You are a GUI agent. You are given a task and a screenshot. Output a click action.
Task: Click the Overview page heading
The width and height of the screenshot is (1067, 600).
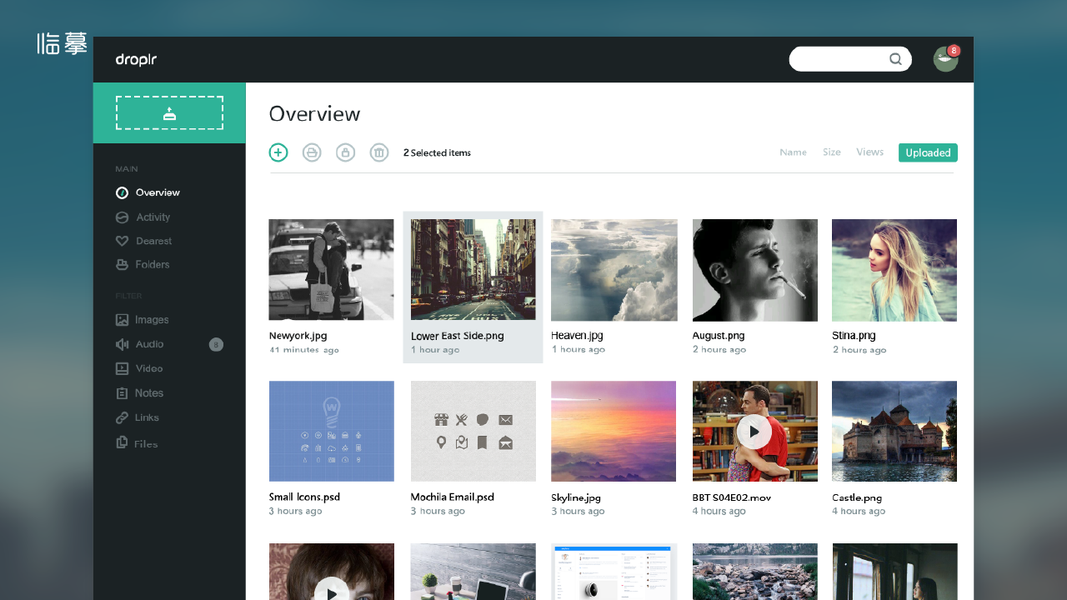(314, 114)
